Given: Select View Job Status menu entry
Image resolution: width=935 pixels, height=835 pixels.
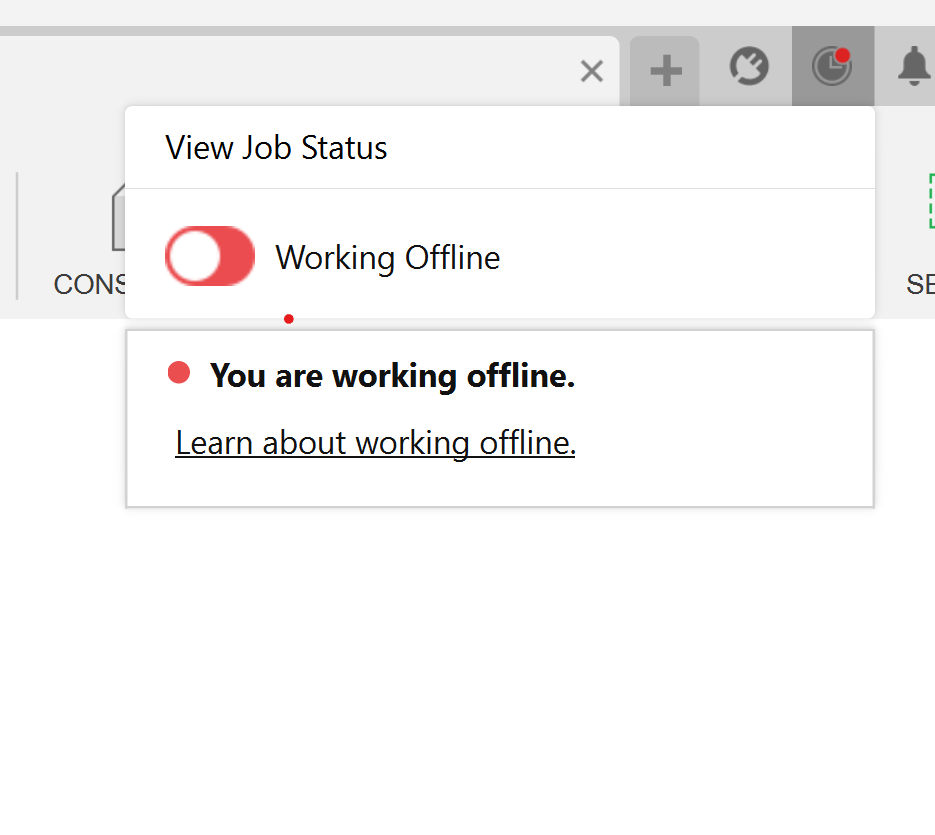Looking at the screenshot, I should click(277, 148).
